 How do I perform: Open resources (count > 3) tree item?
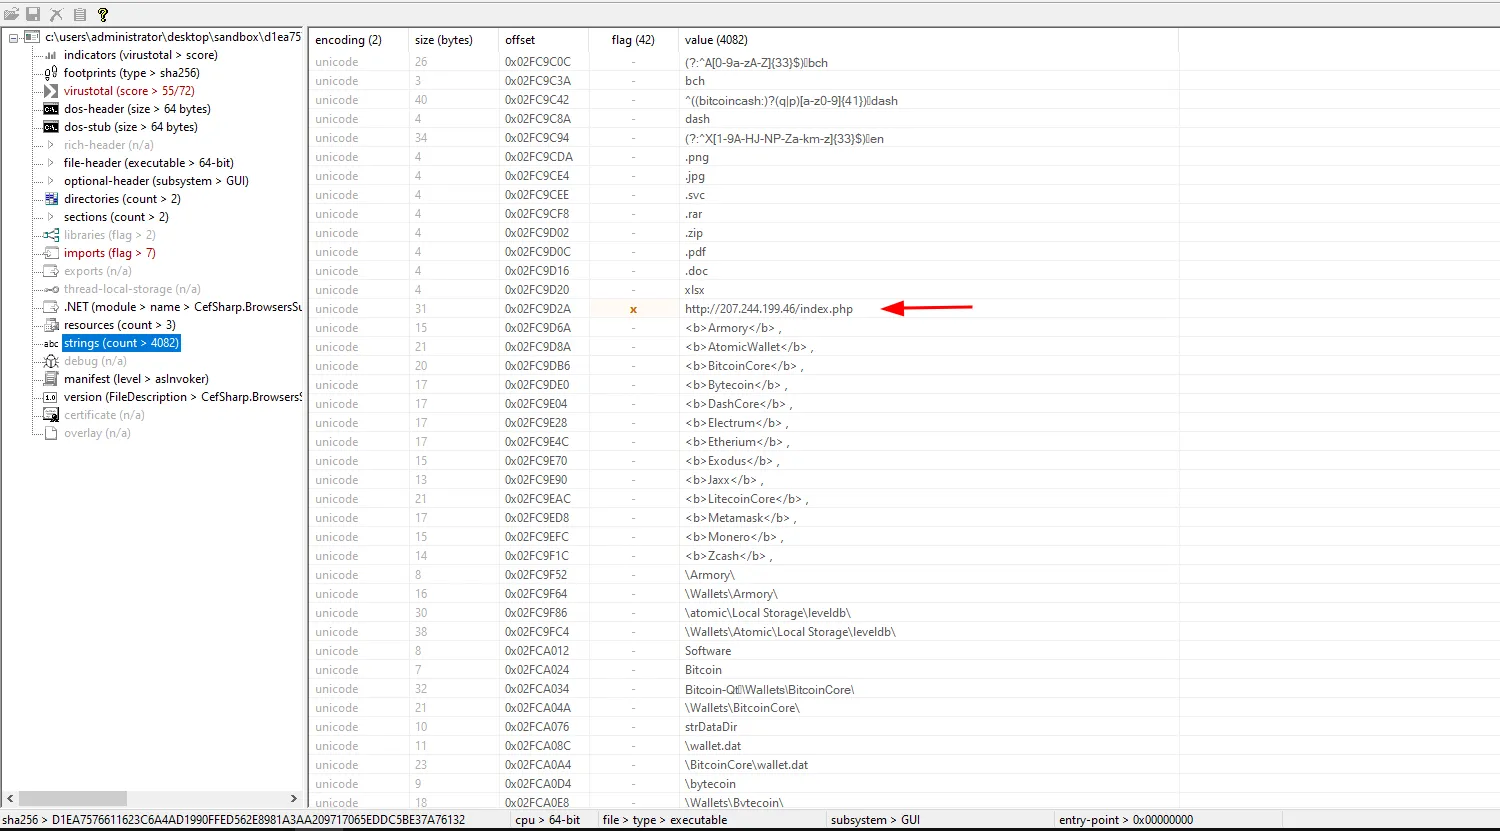pyautogui.click(x=119, y=325)
